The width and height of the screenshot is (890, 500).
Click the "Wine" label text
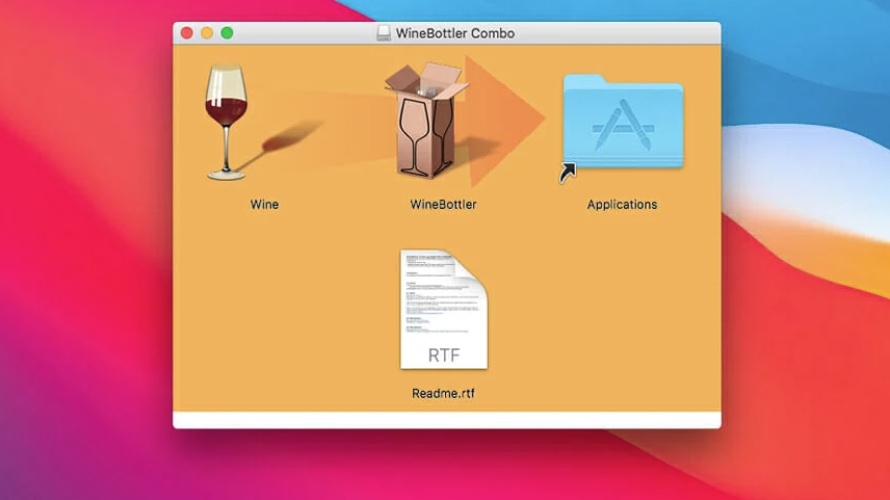(265, 204)
